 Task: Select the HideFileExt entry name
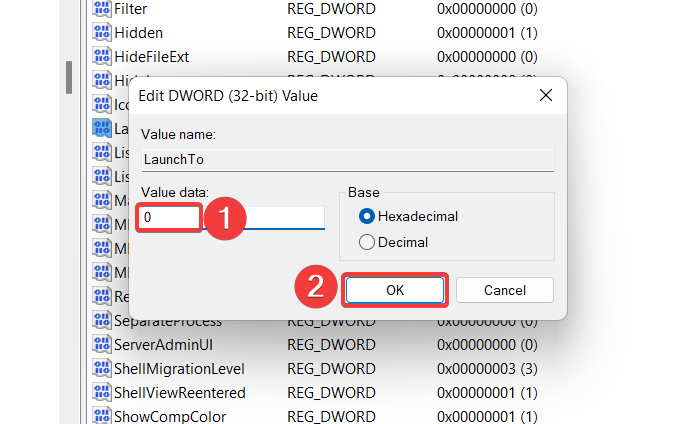point(152,56)
